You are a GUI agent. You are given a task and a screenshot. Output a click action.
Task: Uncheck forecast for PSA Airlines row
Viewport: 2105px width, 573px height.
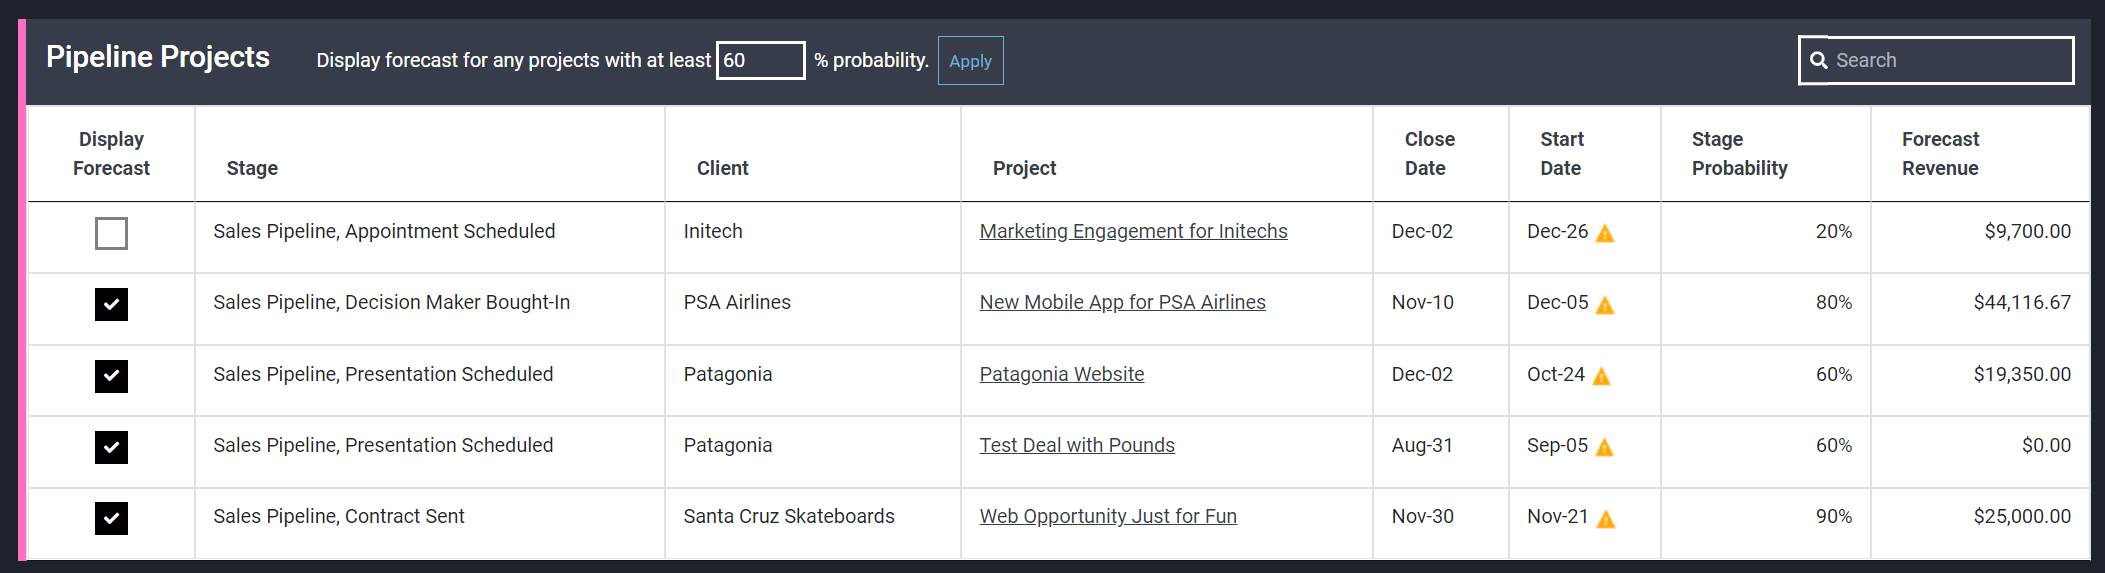coord(111,304)
